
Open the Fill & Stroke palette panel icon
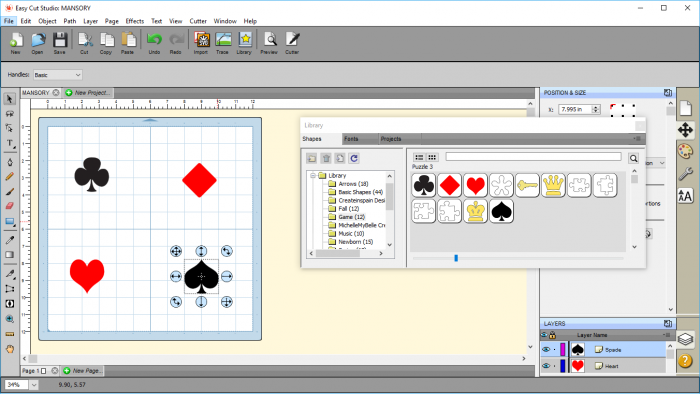pos(685,151)
